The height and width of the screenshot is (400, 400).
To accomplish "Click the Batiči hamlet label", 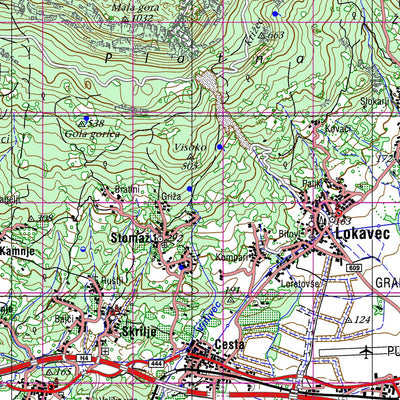I will click(x=64, y=319).
